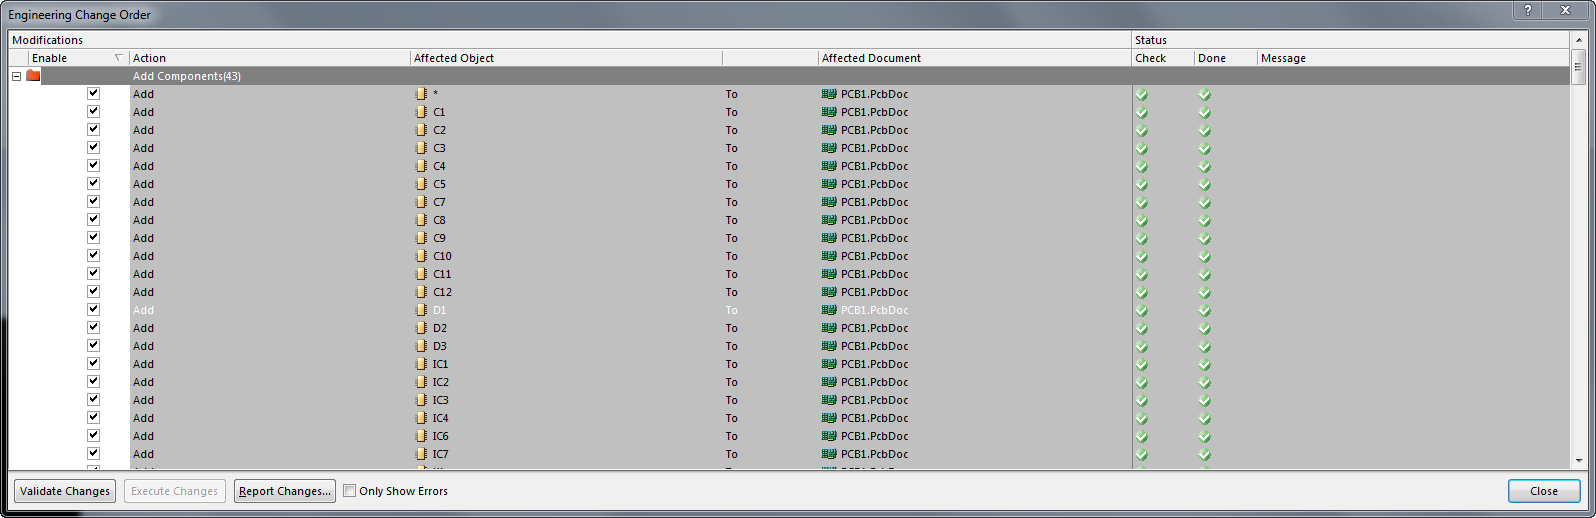Click the scrollbar up arrow
The width and height of the screenshot is (1596, 518).
pyautogui.click(x=1579, y=40)
